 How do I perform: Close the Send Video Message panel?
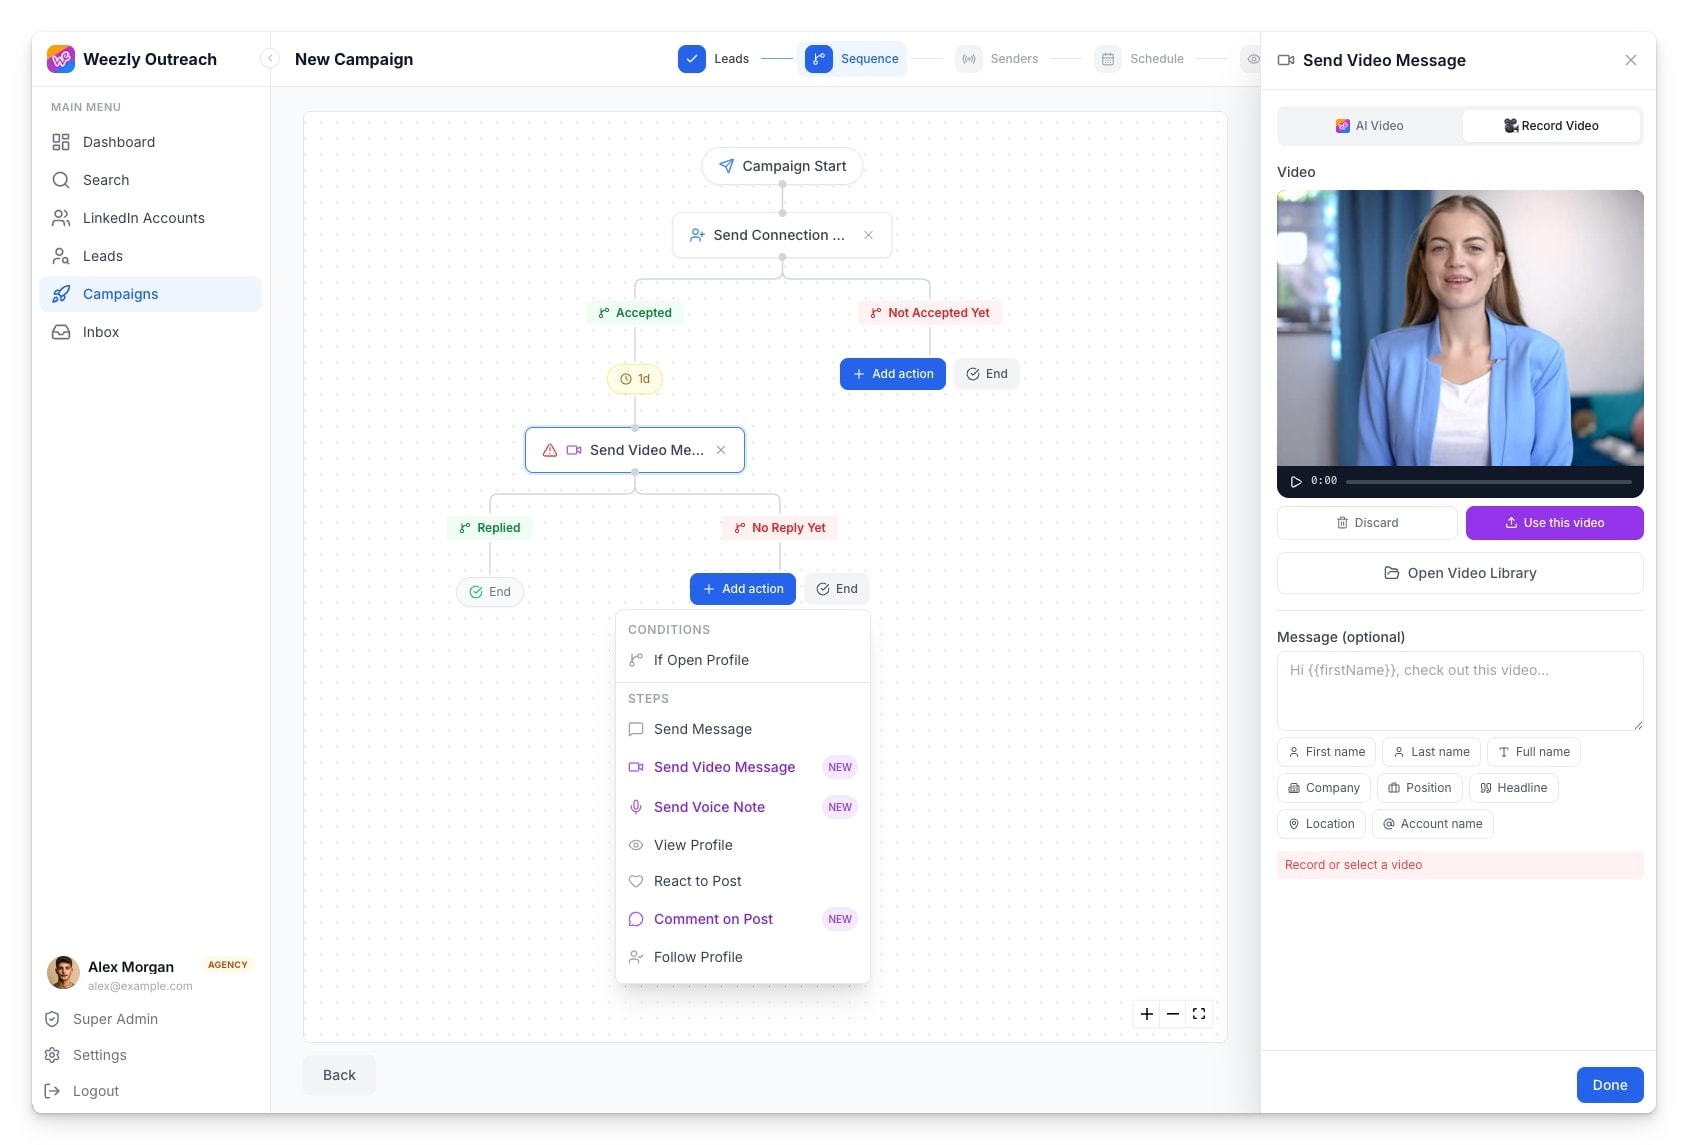1631,60
